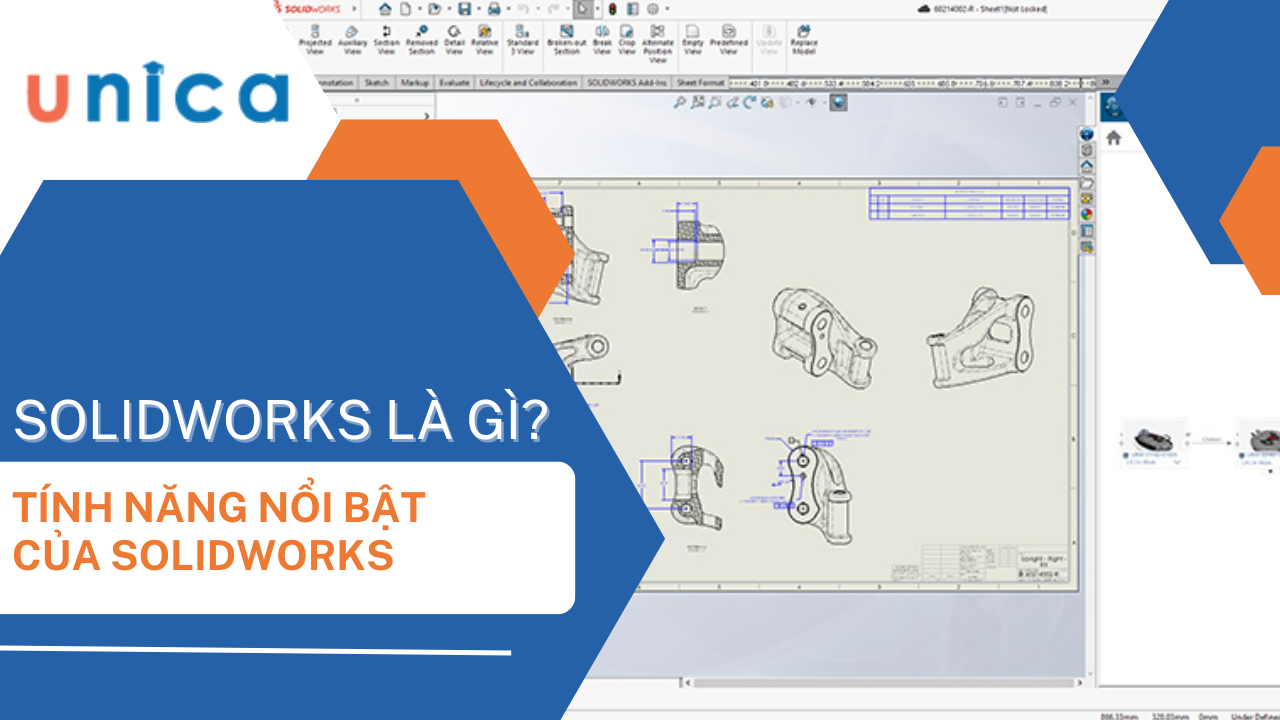Open the dropdown arrow beside Save icon
This screenshot has width=1280, height=720.
(x=479, y=9)
